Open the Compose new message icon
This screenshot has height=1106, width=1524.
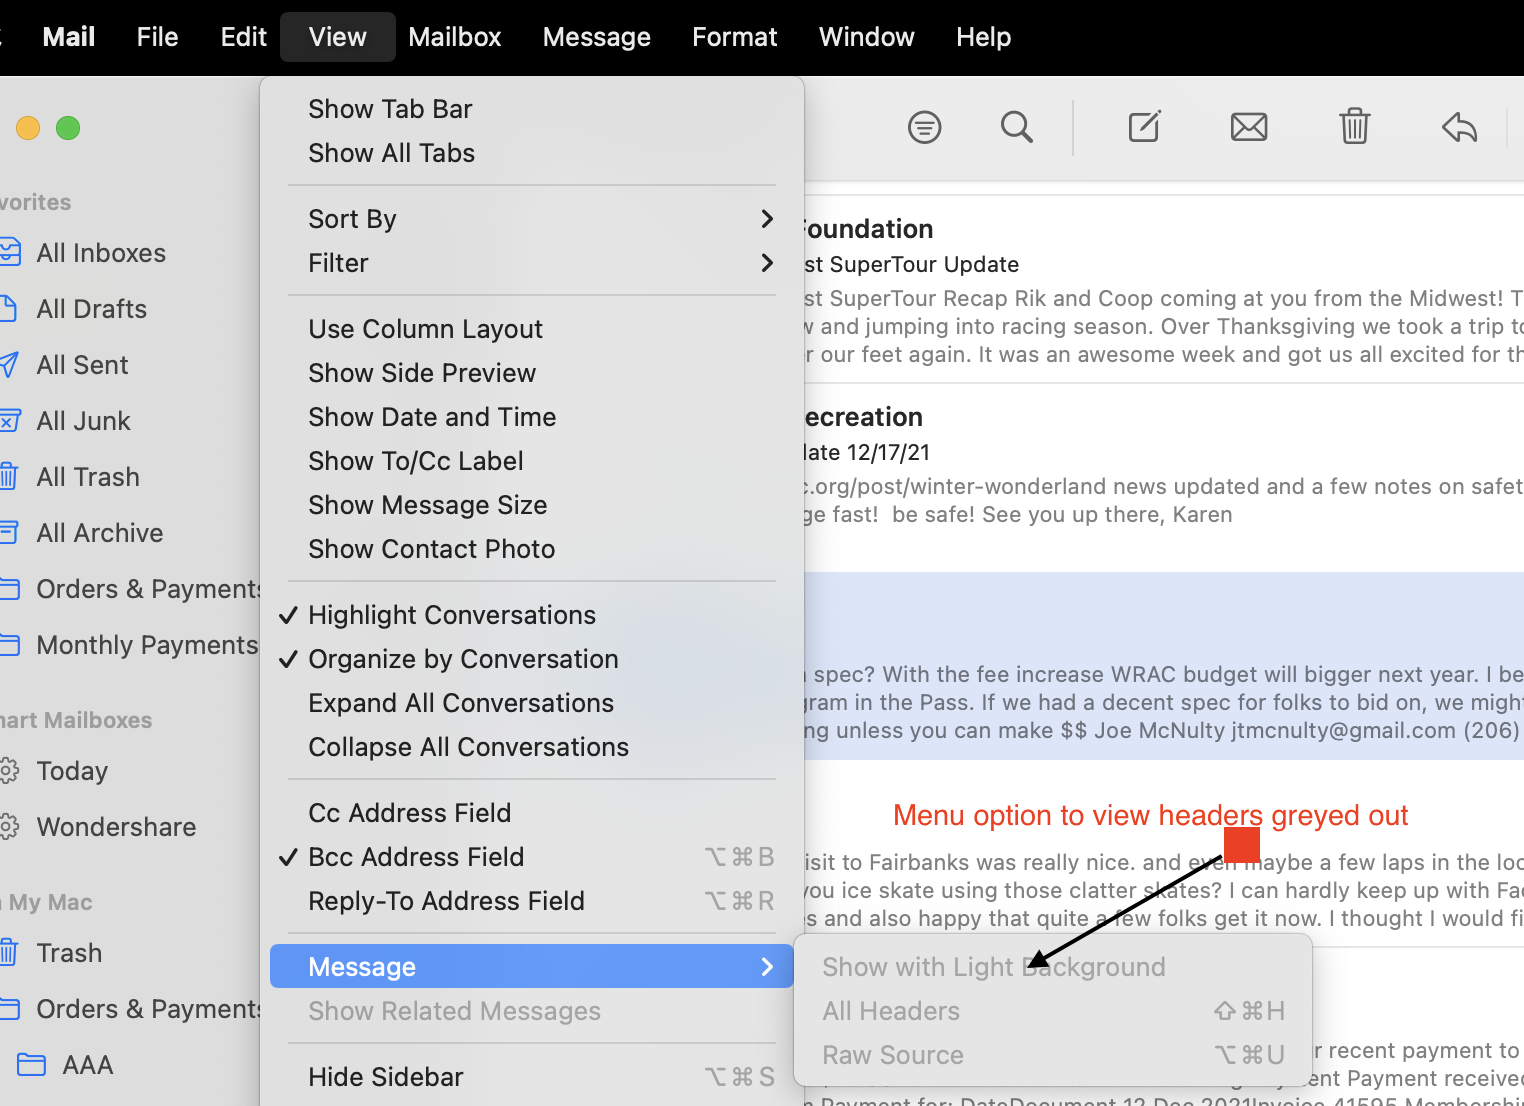pos(1144,127)
